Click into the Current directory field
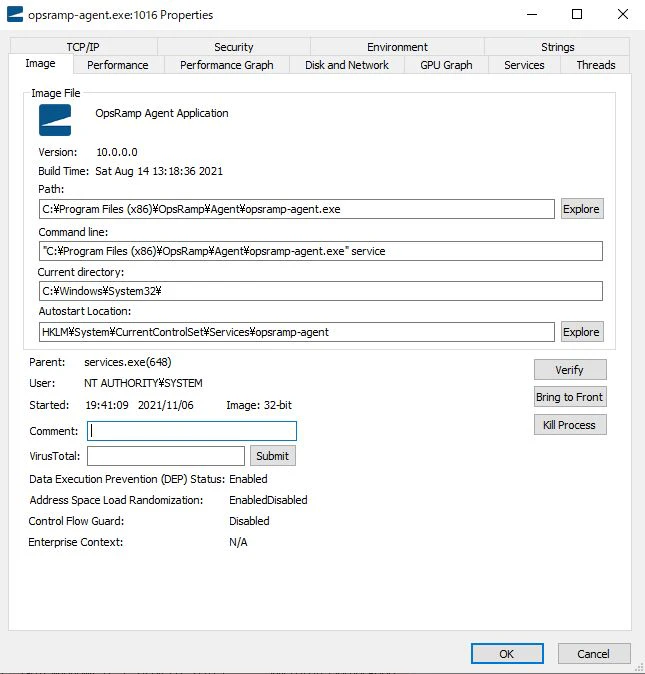The height and width of the screenshot is (674, 645). (x=321, y=291)
